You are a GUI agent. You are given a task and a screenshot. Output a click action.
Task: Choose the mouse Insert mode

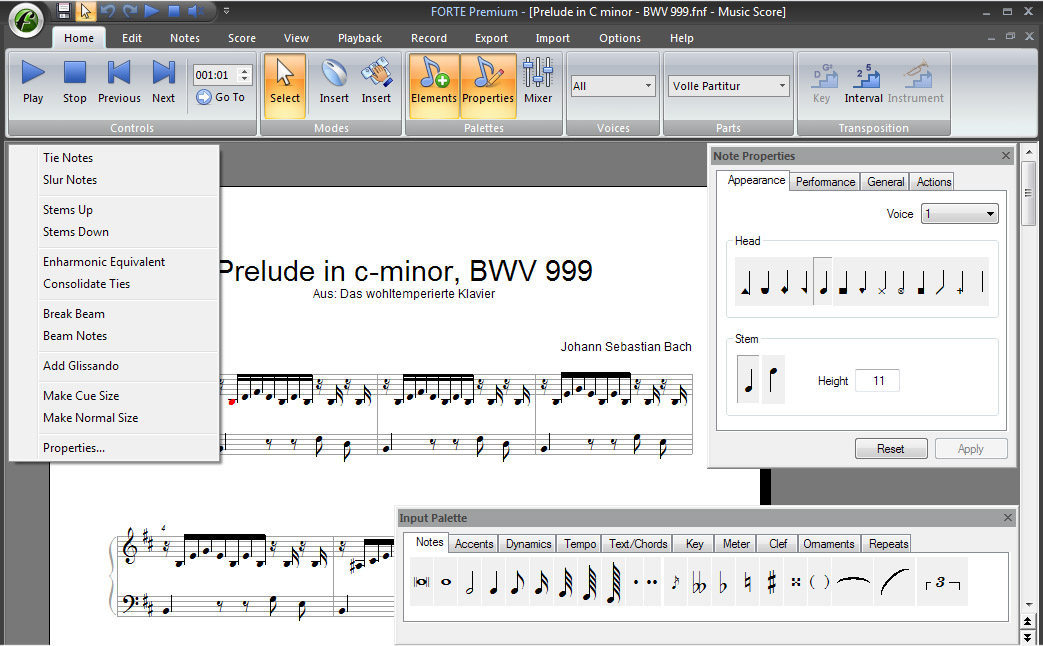(x=334, y=82)
